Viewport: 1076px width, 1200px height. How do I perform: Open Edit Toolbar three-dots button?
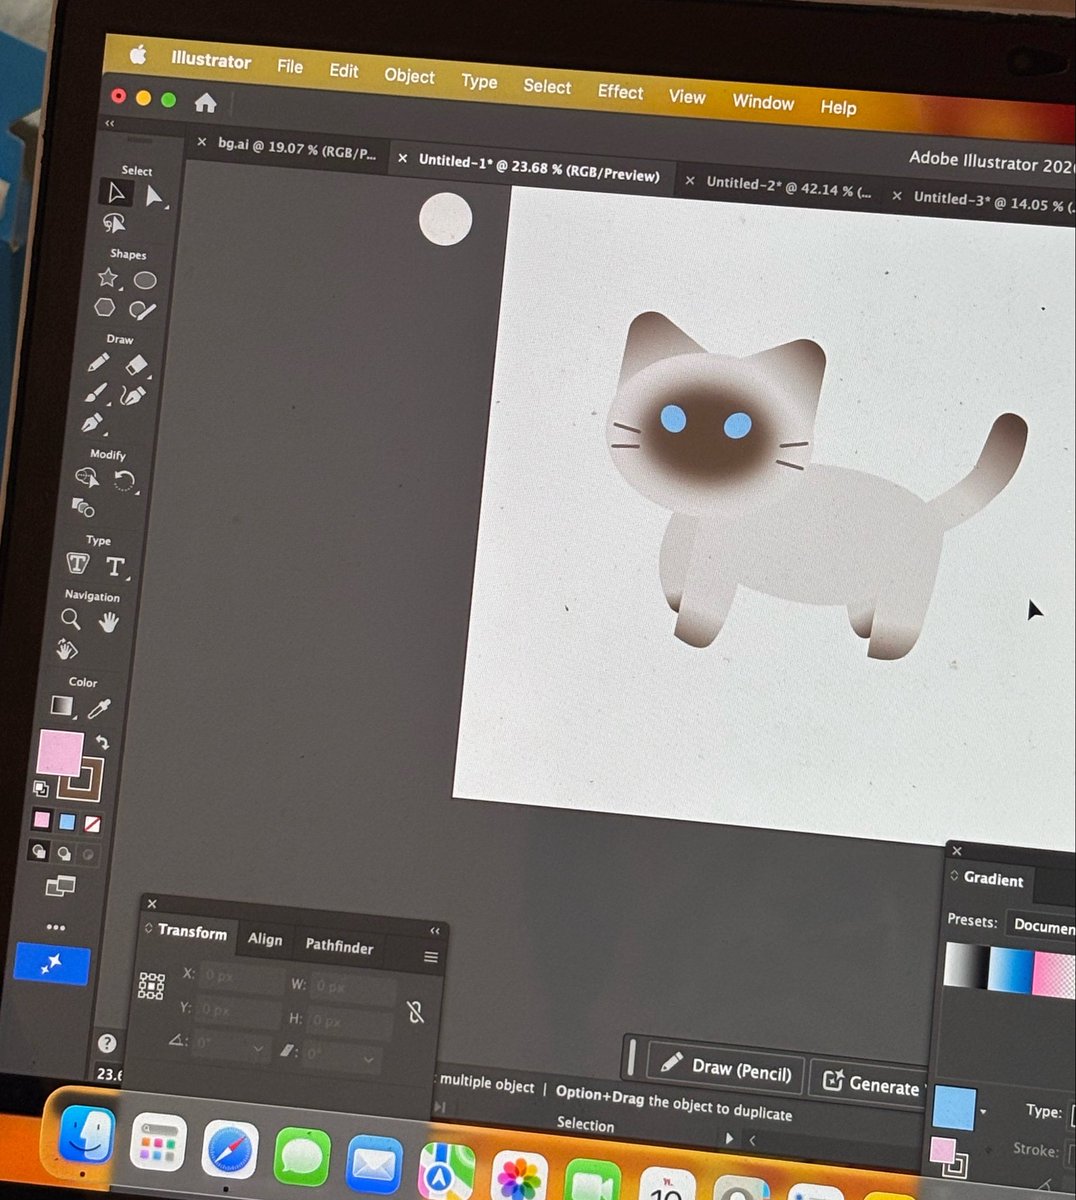click(x=56, y=927)
